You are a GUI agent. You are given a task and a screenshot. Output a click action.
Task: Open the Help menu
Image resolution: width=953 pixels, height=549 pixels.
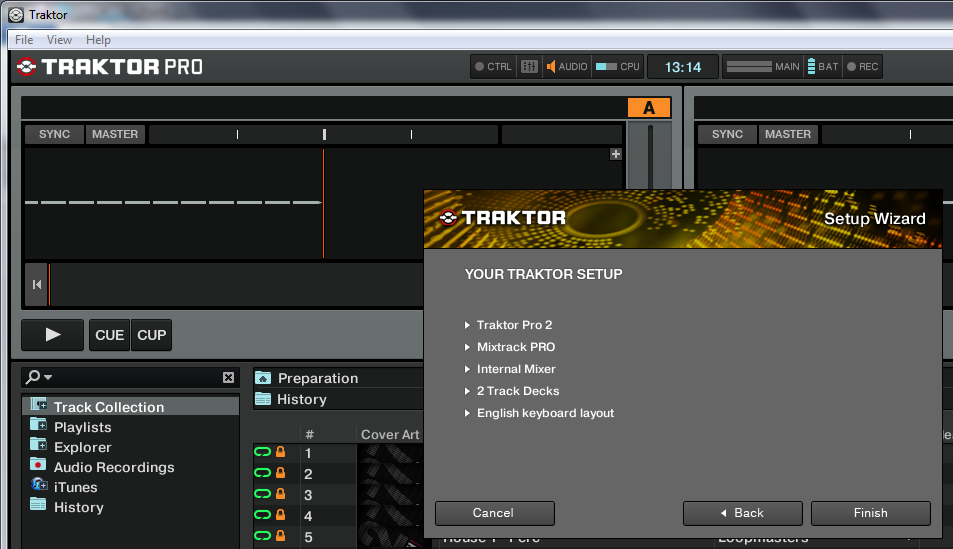(x=98, y=40)
